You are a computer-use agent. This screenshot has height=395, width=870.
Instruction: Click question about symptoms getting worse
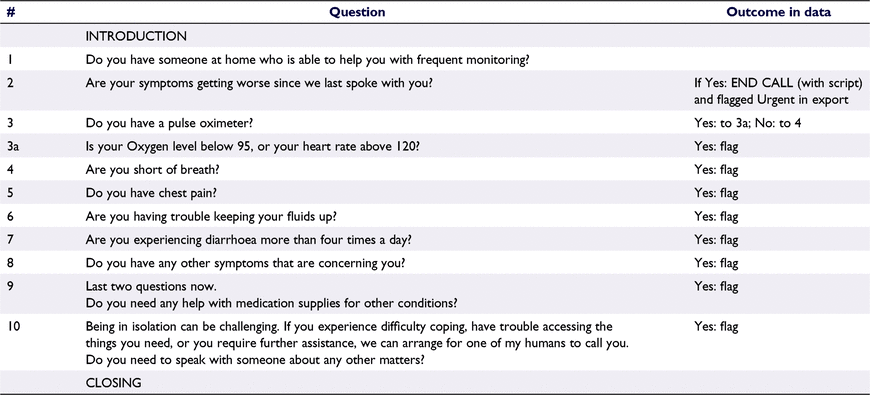tap(259, 84)
